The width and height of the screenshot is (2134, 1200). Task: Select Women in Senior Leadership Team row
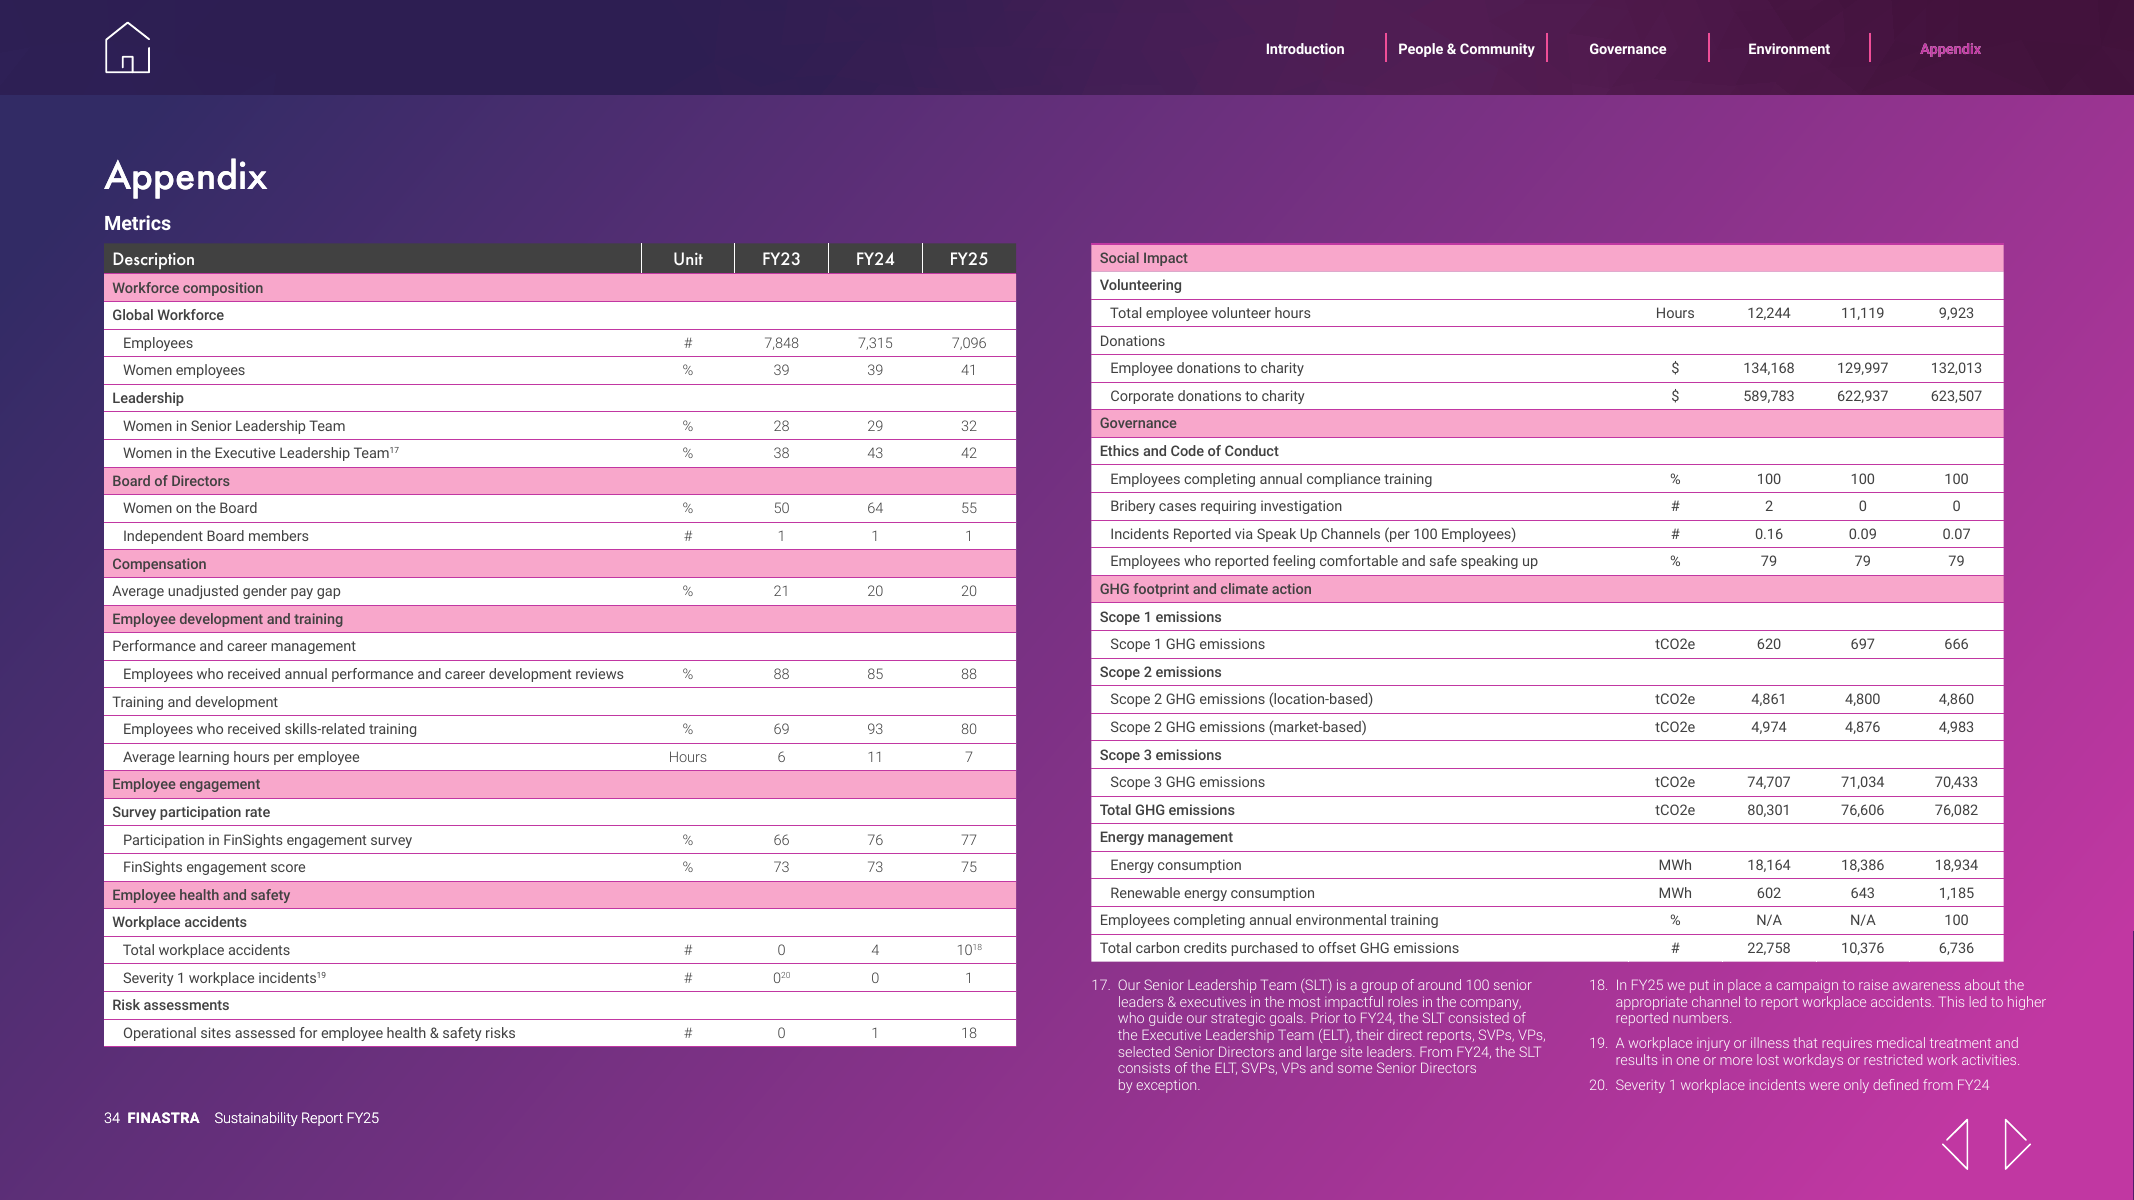[x=560, y=426]
